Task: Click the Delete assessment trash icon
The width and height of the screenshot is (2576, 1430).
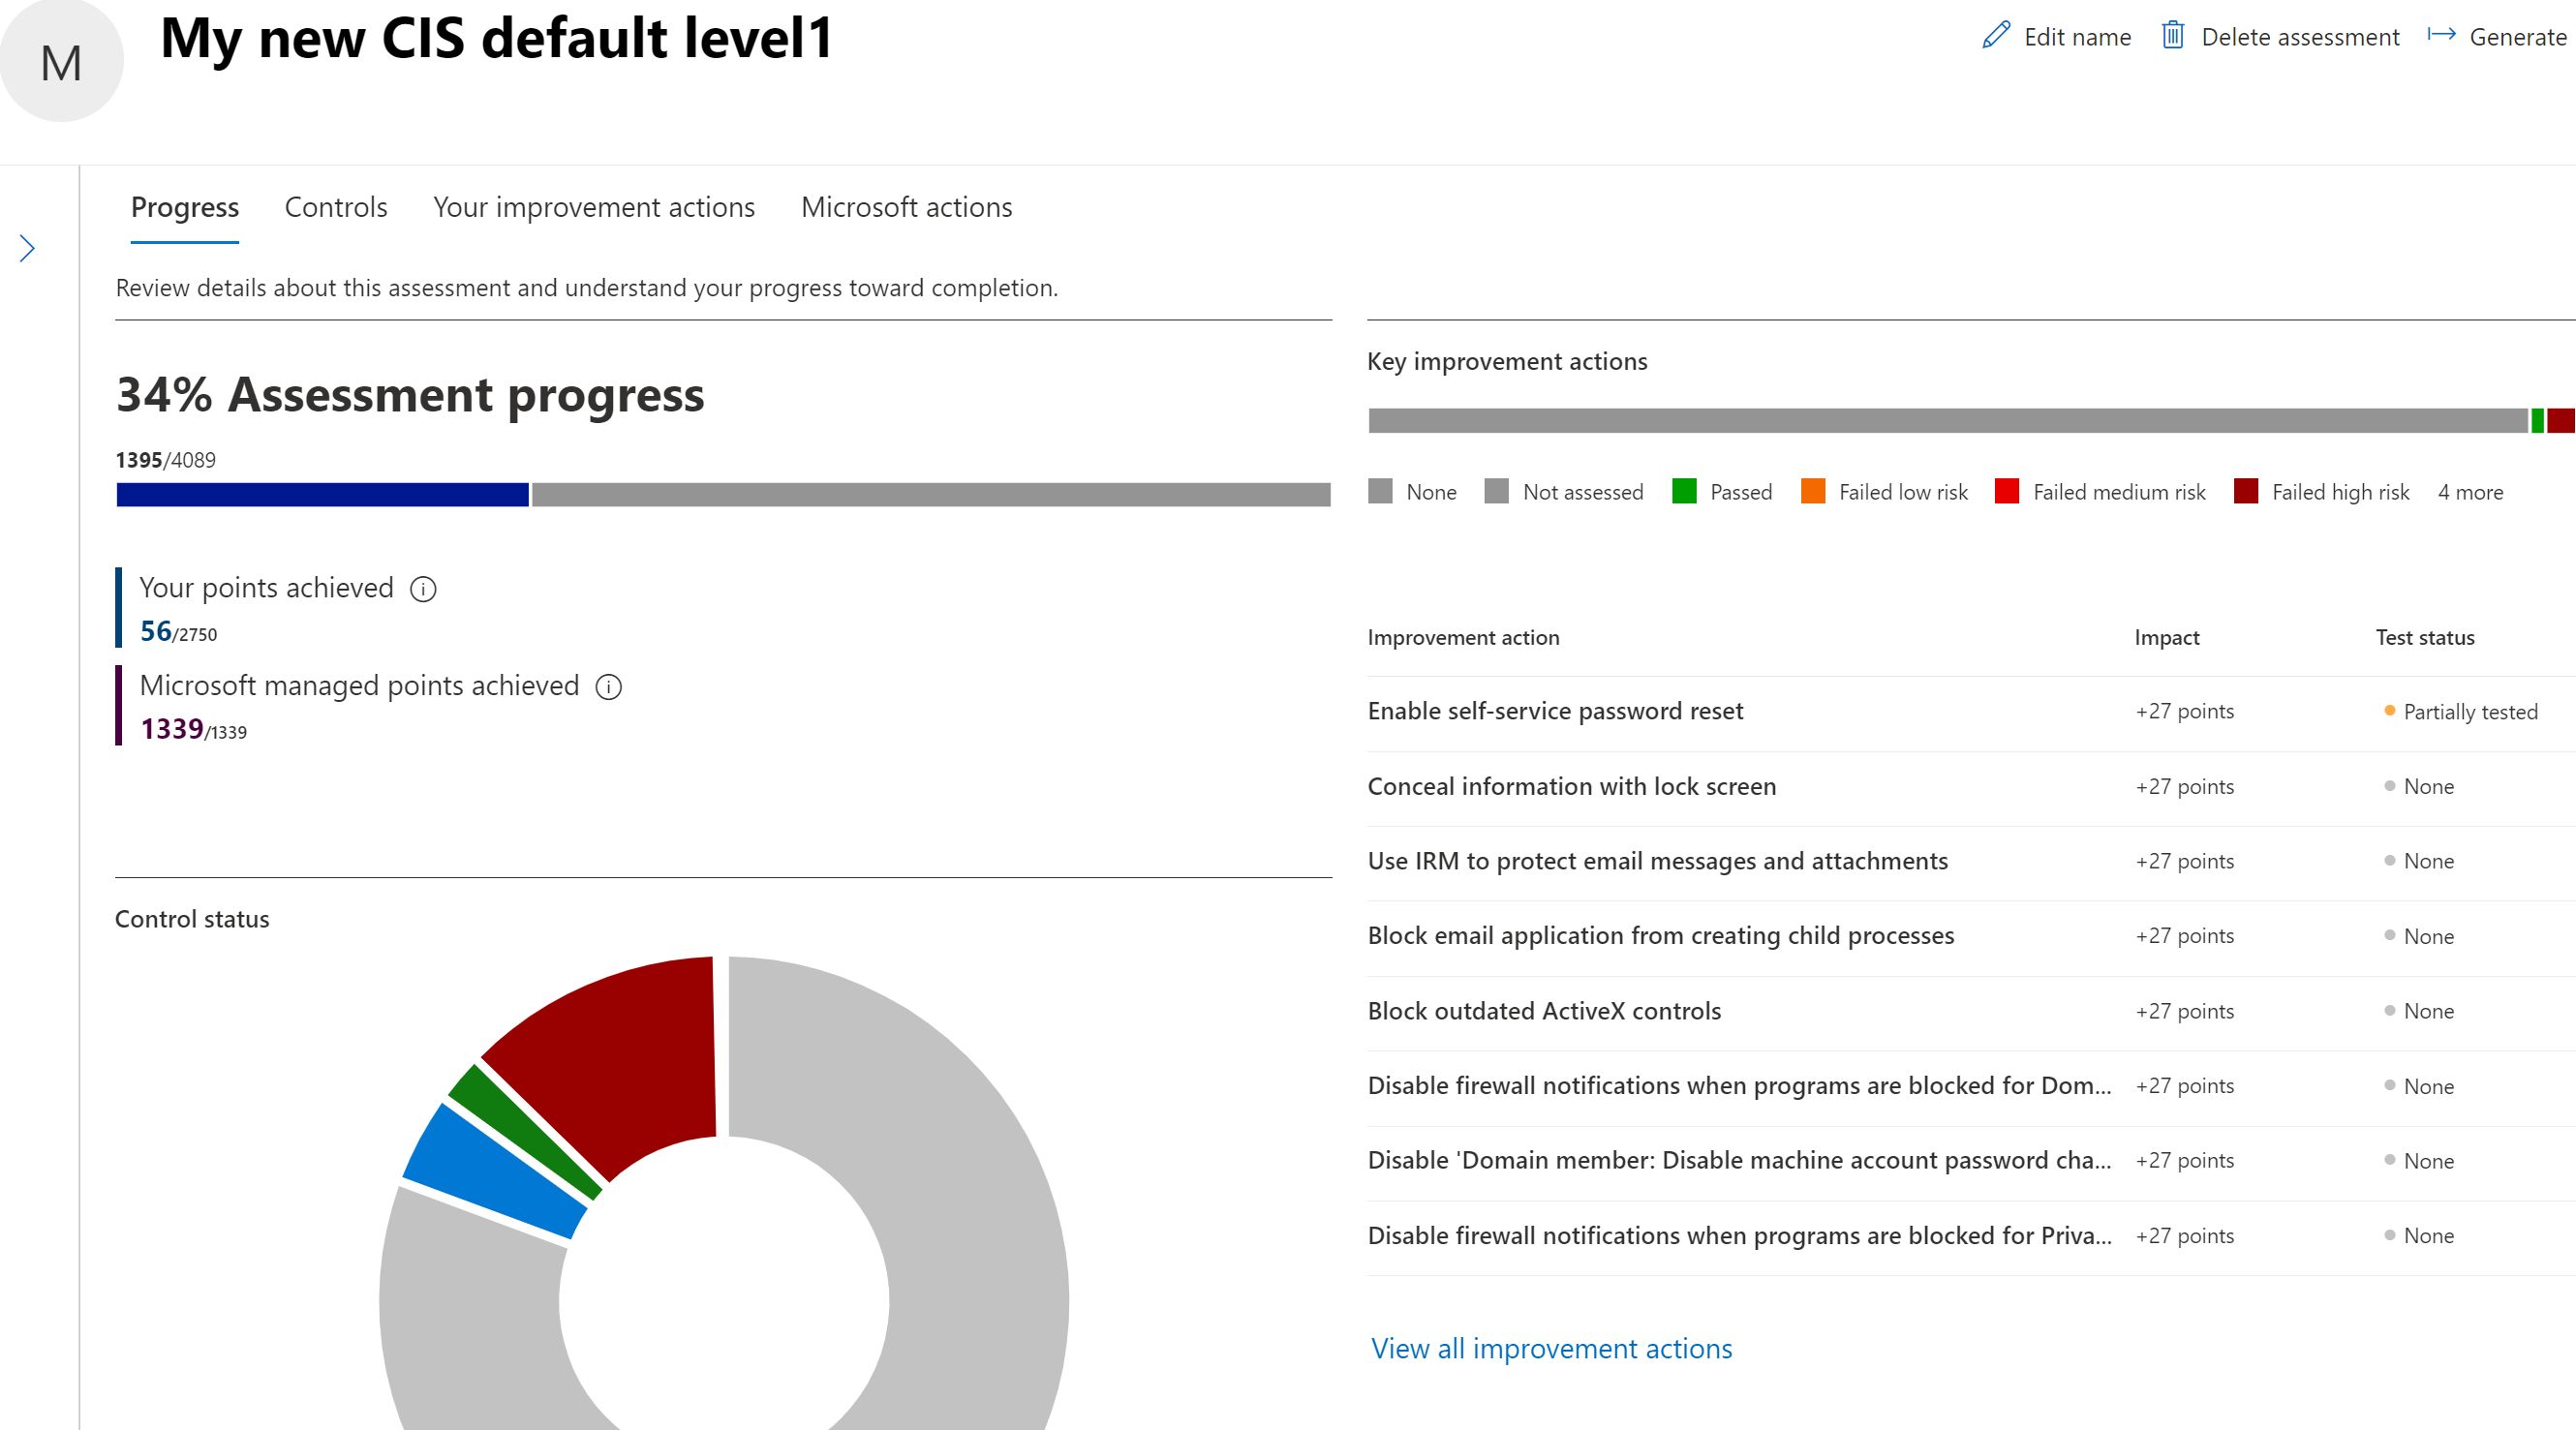Action: pos(2172,36)
